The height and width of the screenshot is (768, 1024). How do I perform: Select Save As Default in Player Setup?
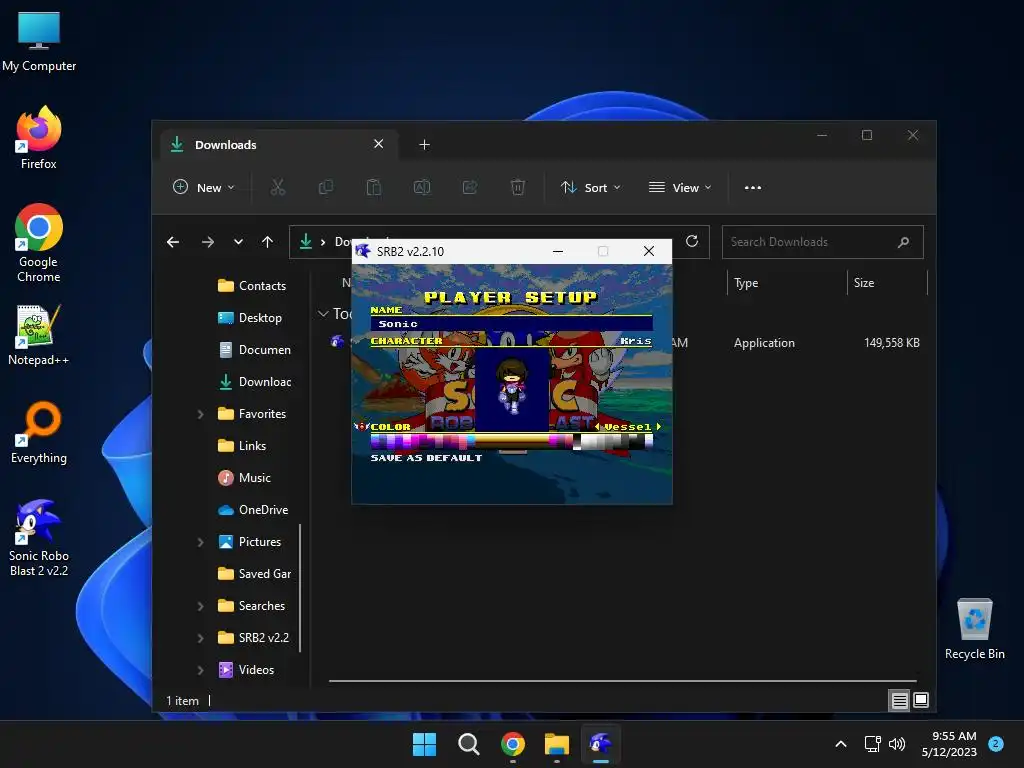pos(426,458)
